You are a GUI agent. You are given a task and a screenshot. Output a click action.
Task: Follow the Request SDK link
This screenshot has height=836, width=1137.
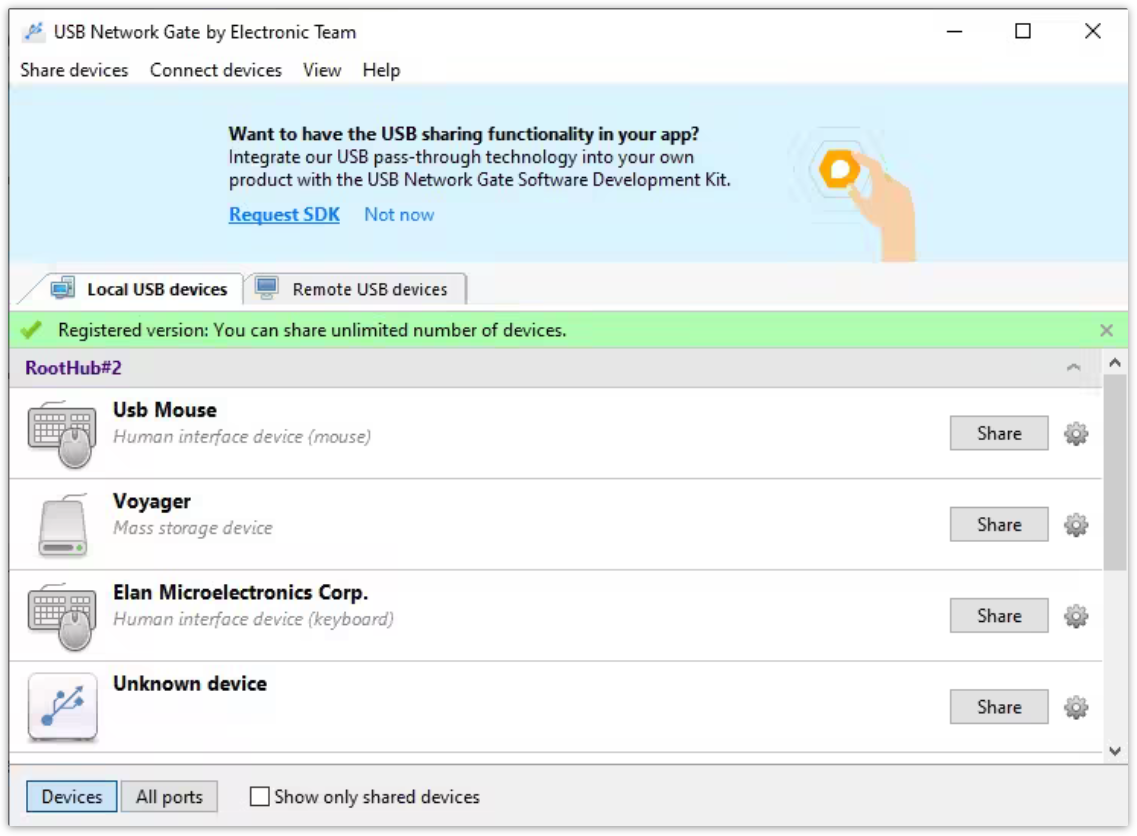(284, 215)
